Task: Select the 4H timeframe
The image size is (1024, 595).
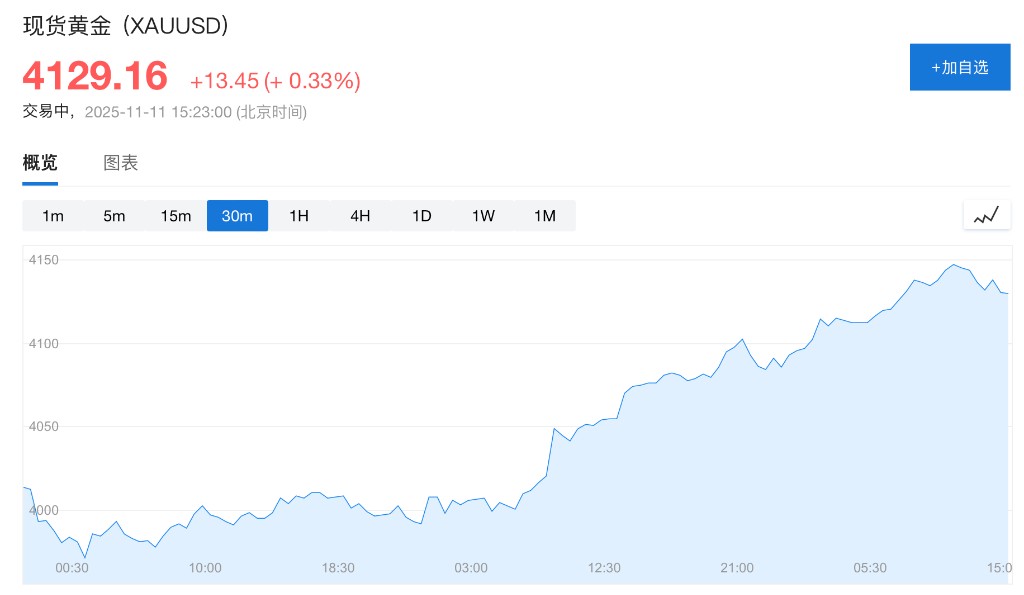Action: pos(360,216)
